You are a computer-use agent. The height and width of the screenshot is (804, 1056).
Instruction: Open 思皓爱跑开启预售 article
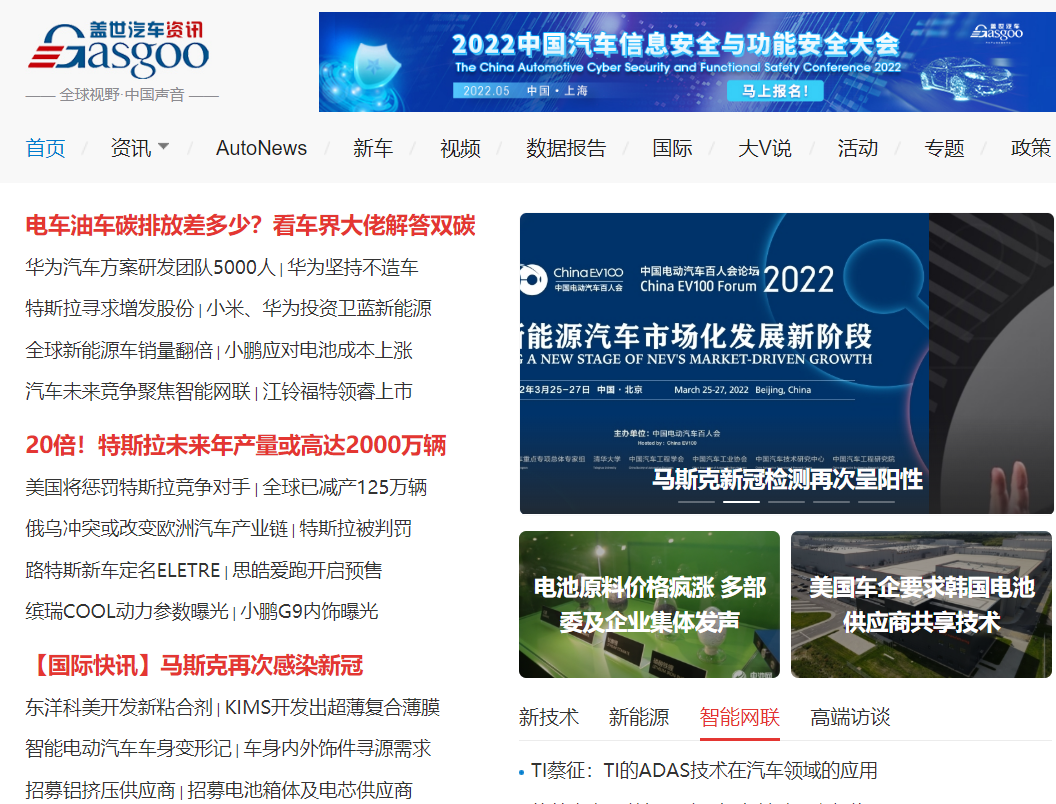[307, 570]
